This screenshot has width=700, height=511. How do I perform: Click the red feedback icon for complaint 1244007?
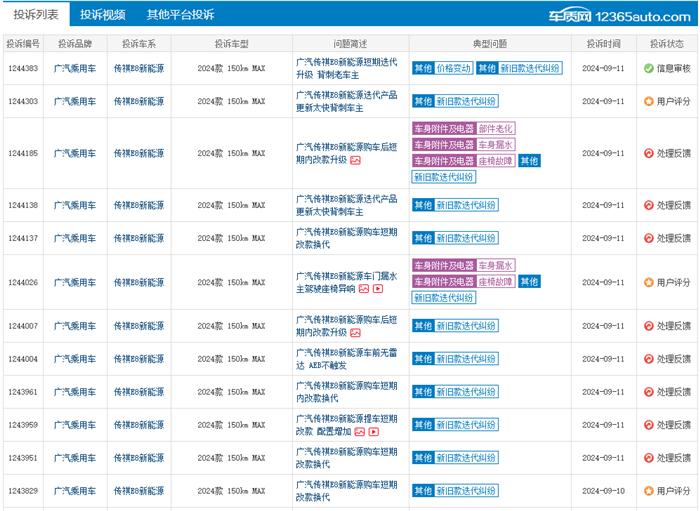click(x=649, y=326)
